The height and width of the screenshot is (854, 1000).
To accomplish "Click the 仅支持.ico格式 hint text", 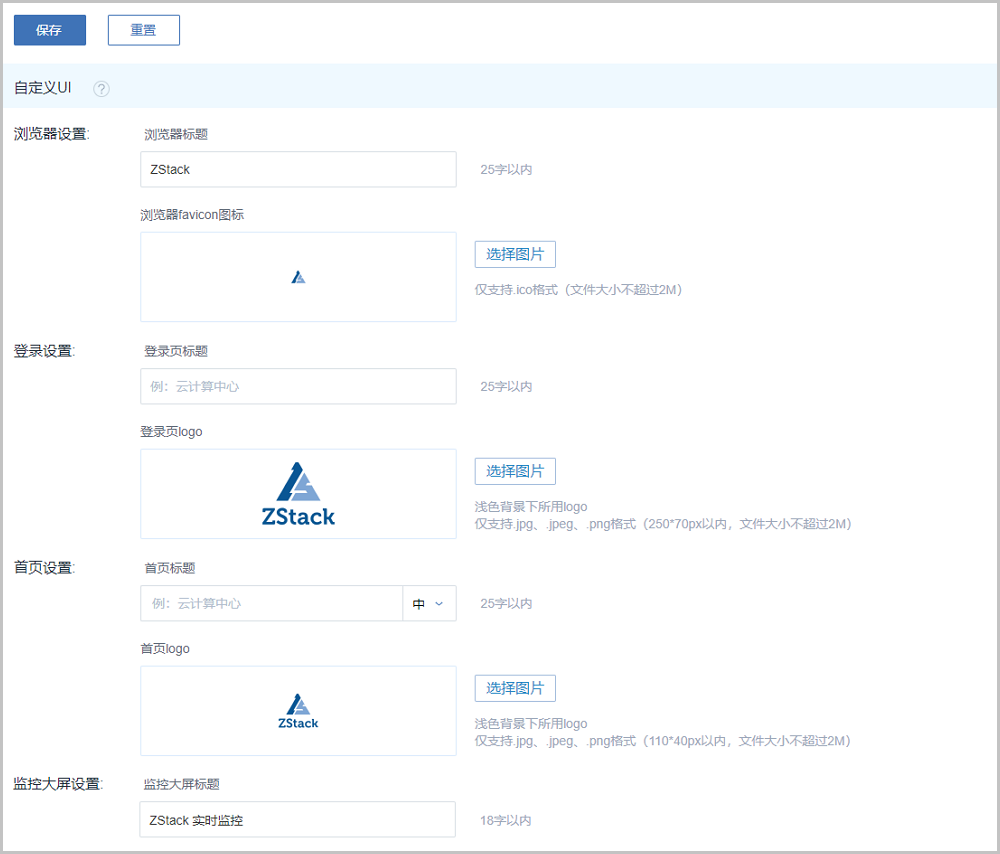I will (x=578, y=290).
